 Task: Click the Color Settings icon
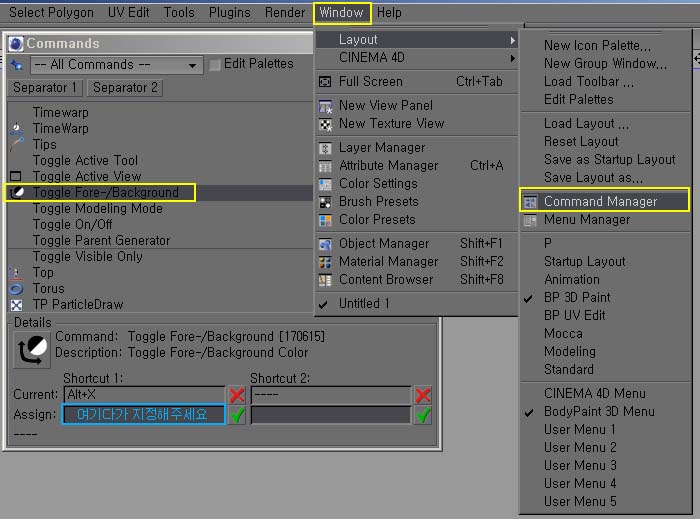pos(325,184)
